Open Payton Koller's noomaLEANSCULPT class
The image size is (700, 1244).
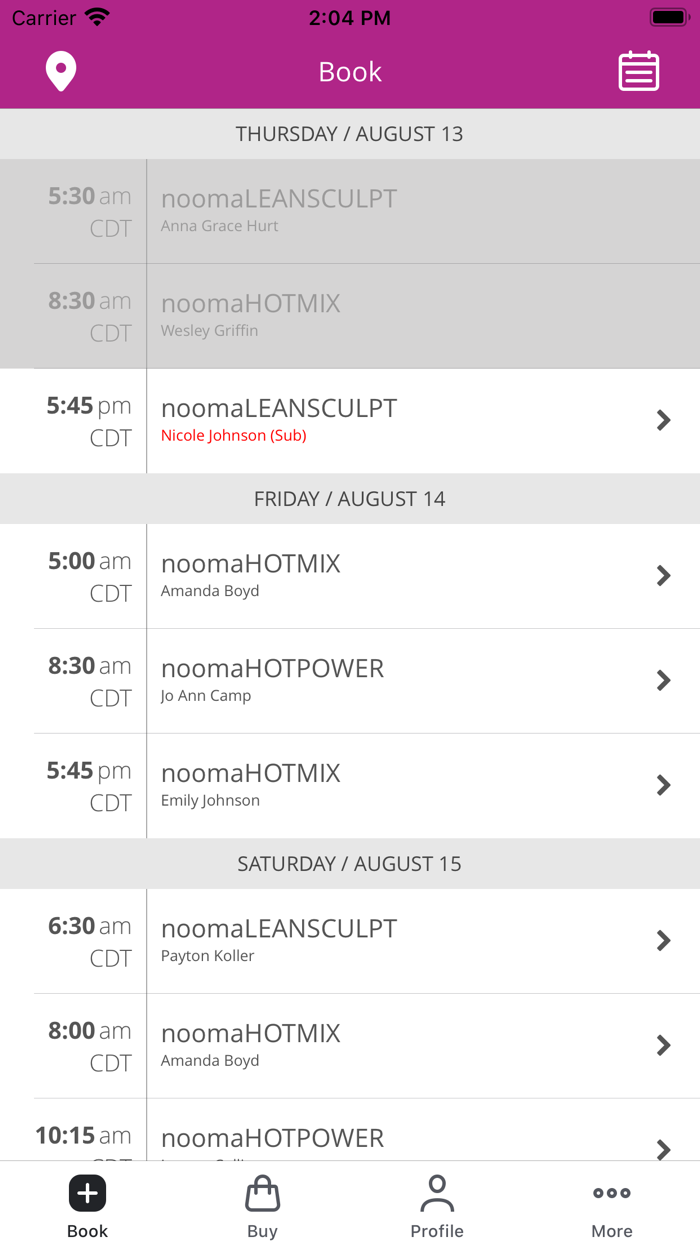[x=279, y=940]
